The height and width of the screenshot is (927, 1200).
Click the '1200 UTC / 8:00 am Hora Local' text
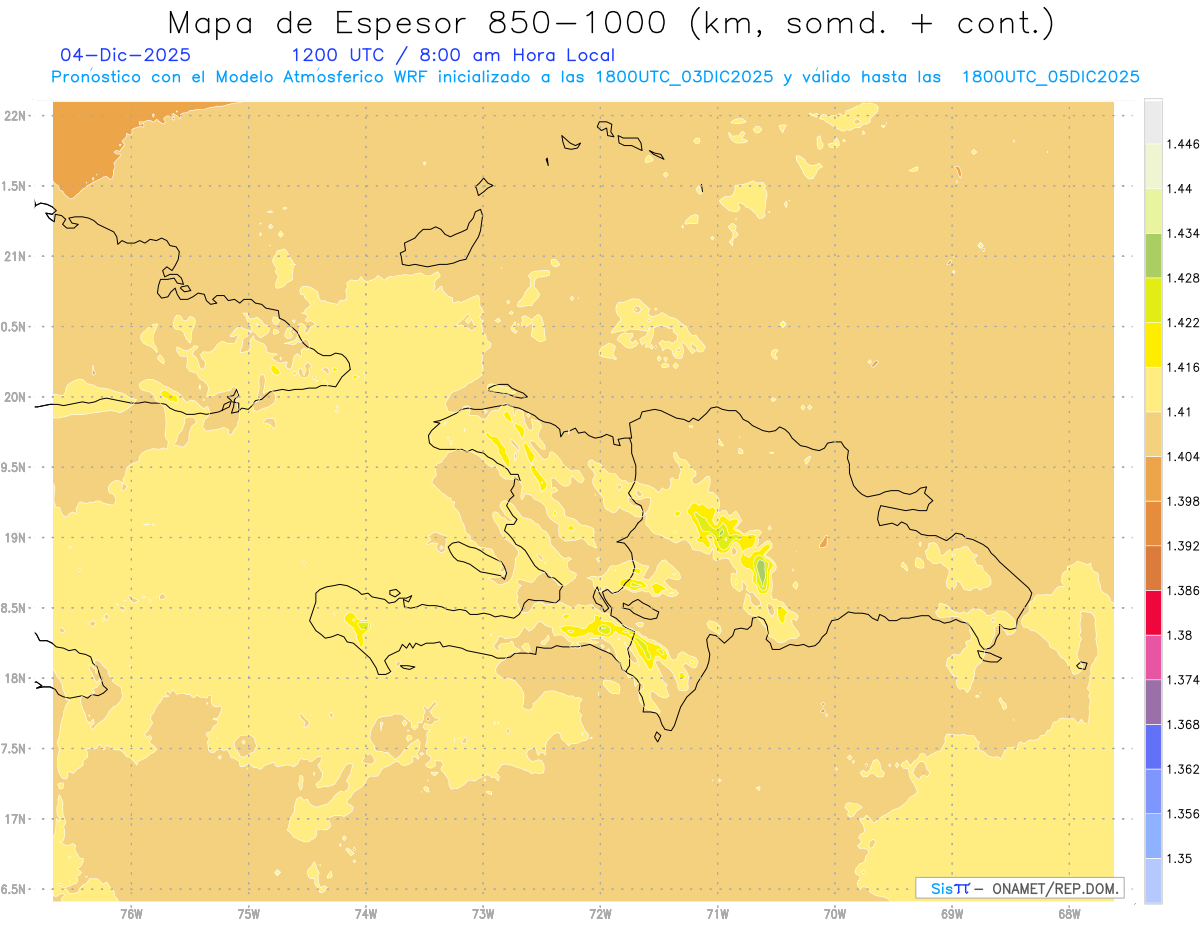coord(453,56)
